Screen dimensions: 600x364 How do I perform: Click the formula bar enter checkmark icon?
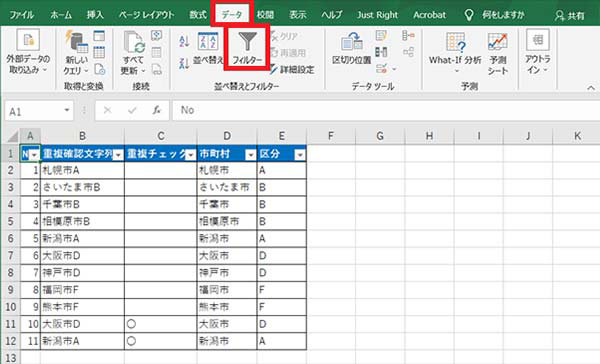click(x=132, y=110)
